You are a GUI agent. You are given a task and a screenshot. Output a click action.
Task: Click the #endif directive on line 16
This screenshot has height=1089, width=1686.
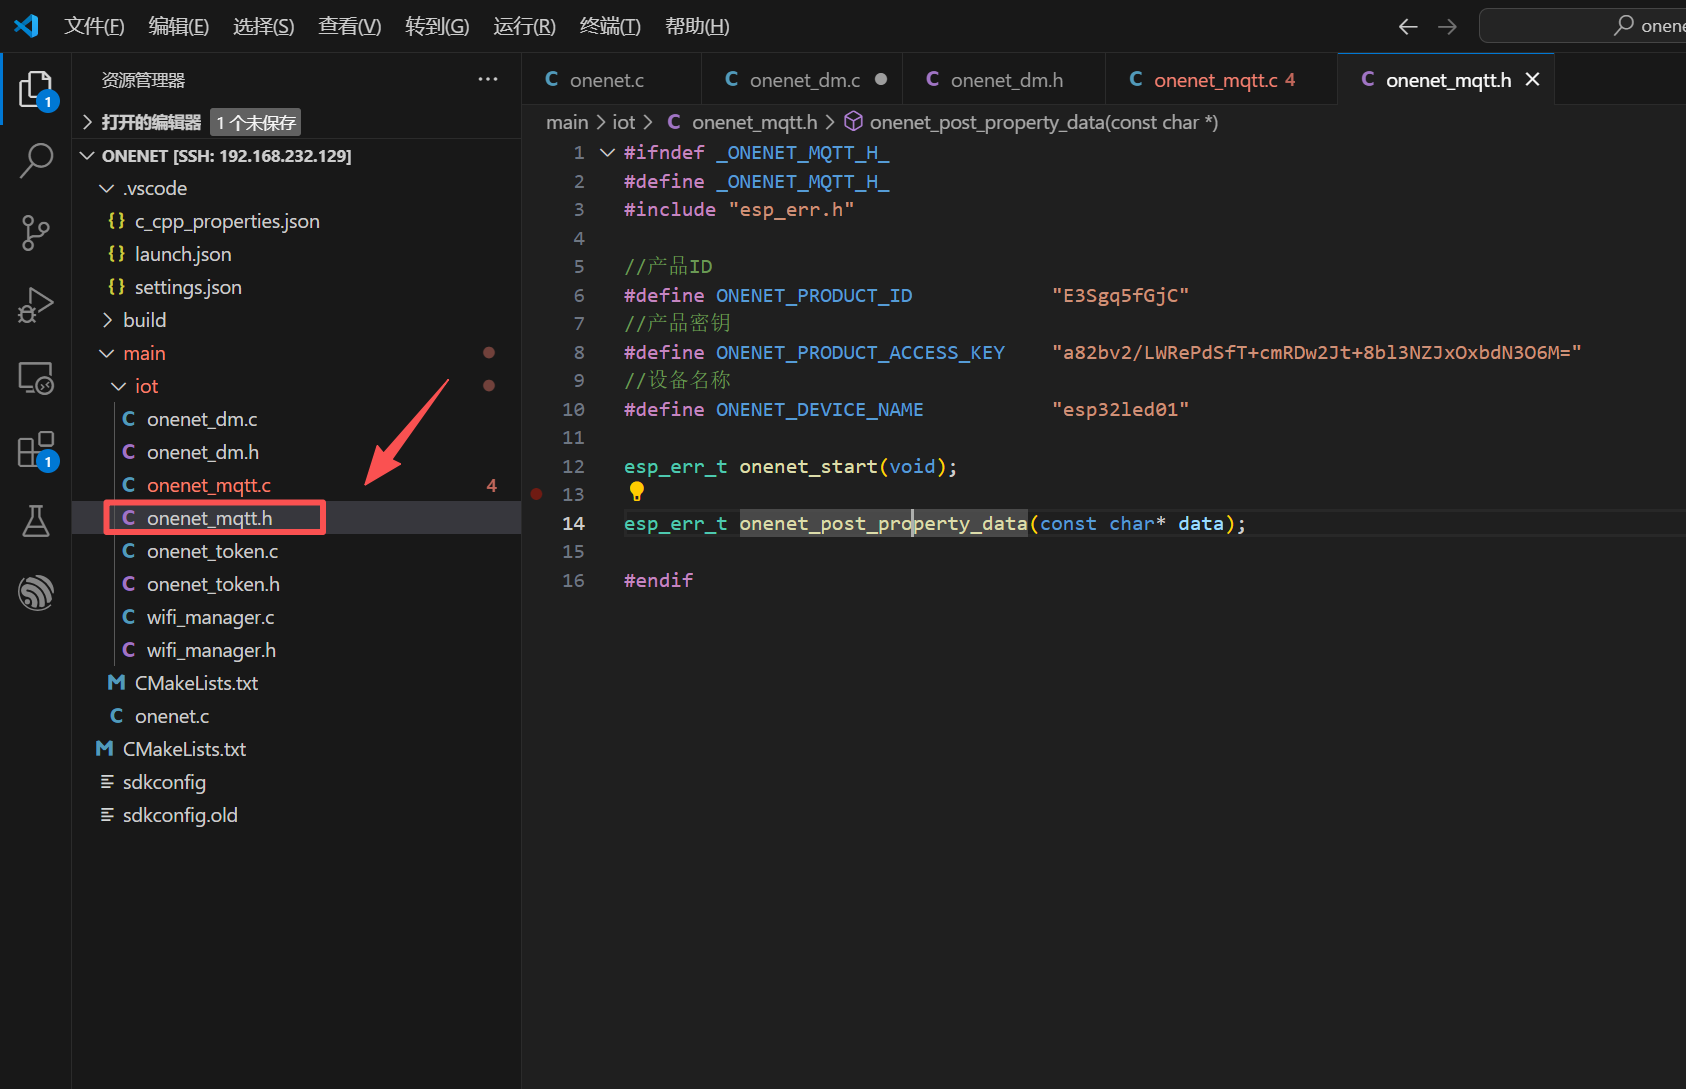tap(659, 581)
